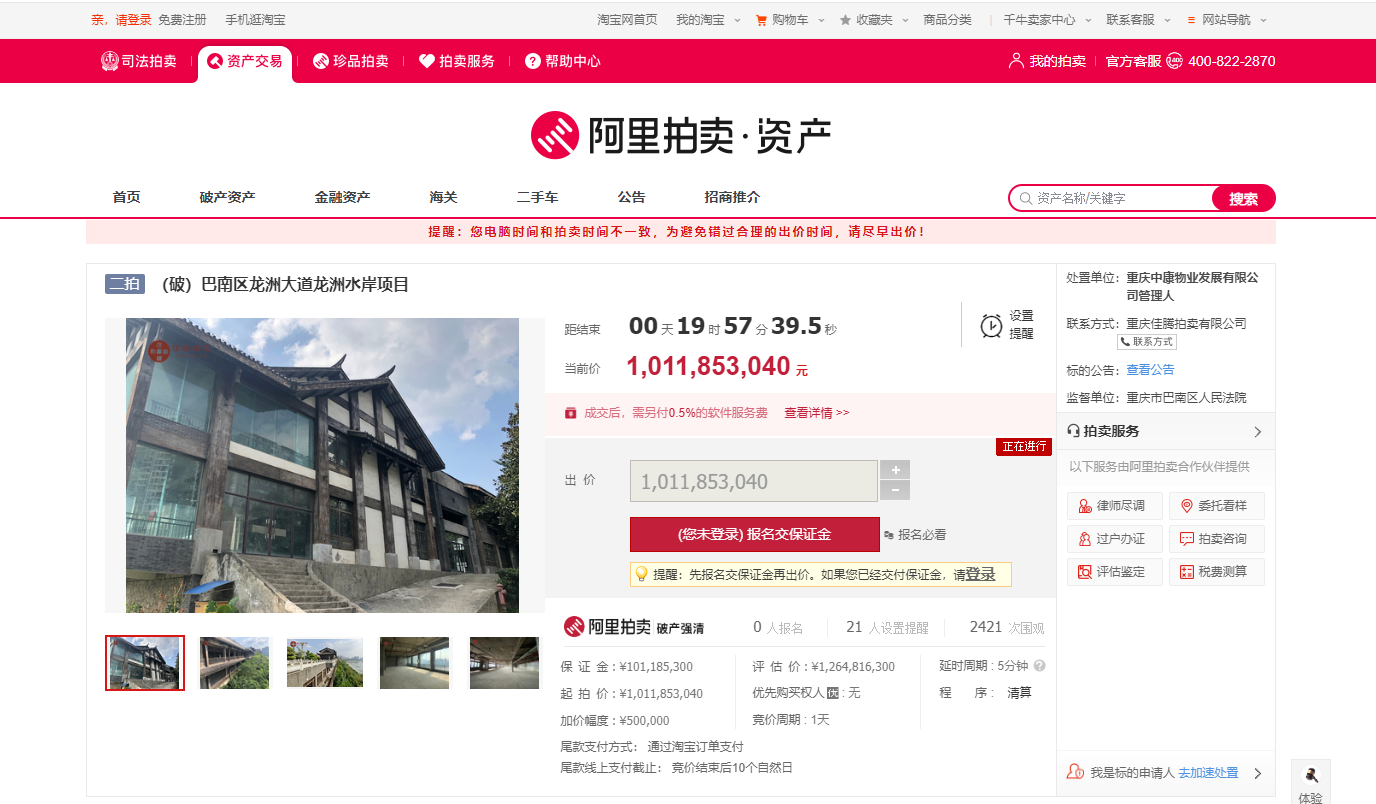Click the 首页 menu item
Image resolution: width=1376 pixels, height=804 pixels.
[127, 197]
